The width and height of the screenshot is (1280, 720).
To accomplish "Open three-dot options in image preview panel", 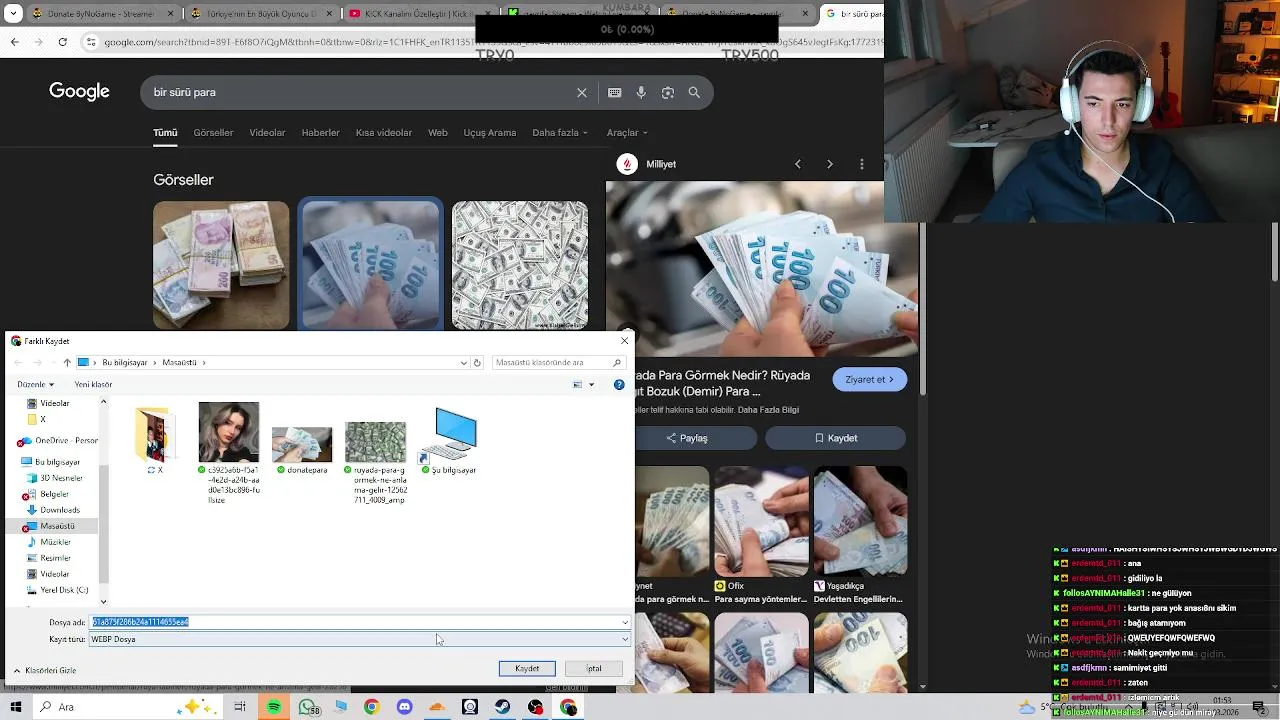I will point(862,164).
